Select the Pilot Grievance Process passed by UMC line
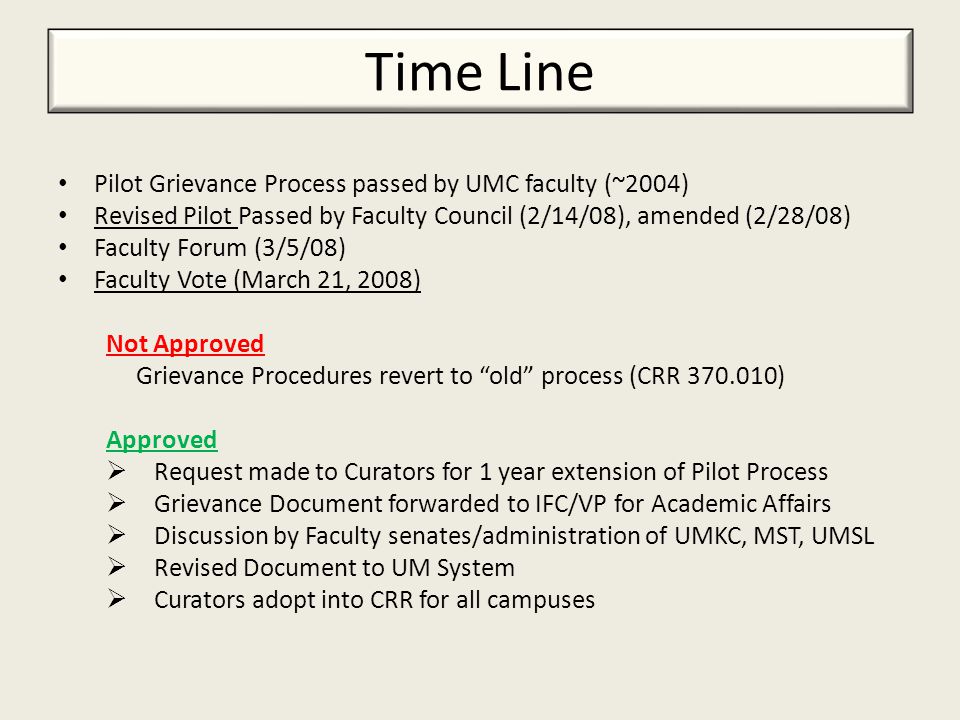960x720 pixels. tap(391, 184)
